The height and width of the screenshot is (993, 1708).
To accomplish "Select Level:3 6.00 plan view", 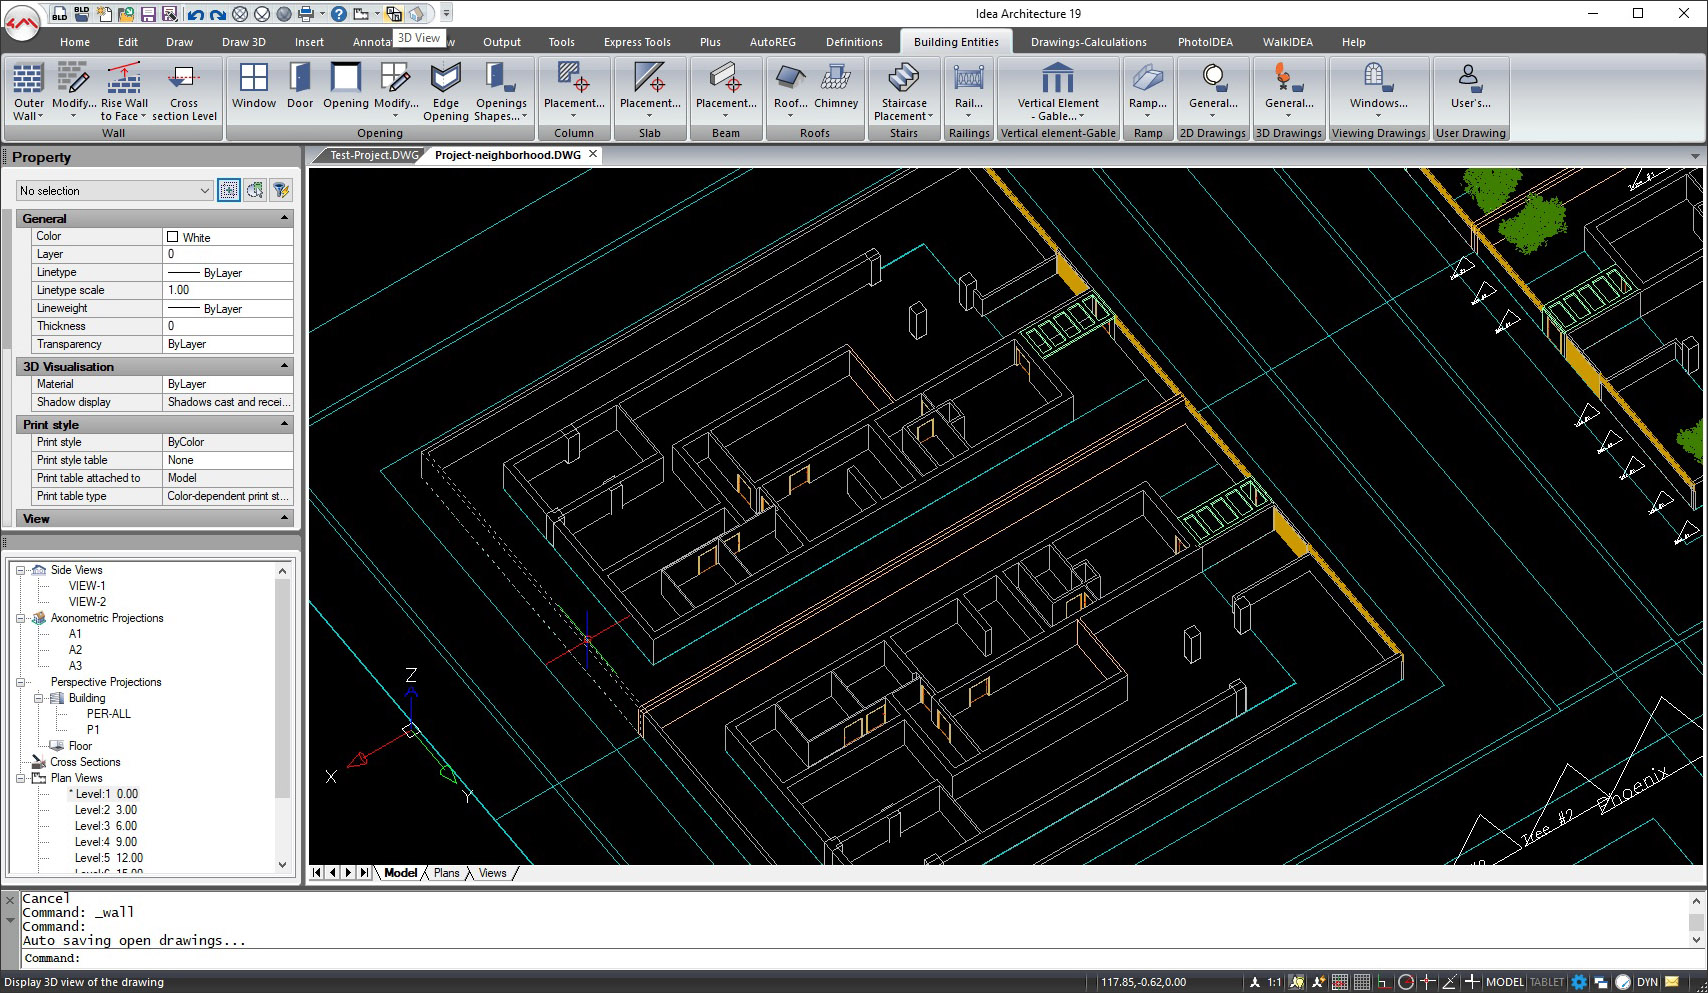I will coord(105,826).
